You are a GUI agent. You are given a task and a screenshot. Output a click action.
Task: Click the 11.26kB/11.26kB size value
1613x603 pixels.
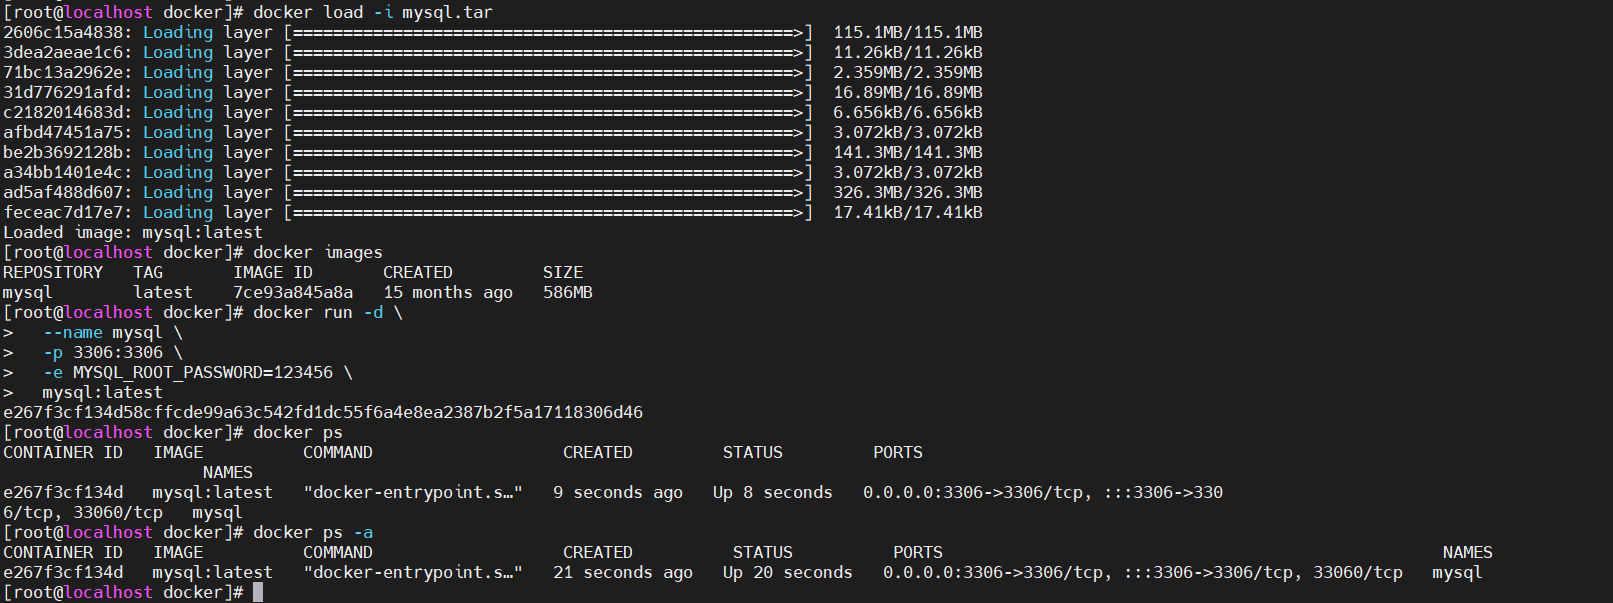point(908,52)
